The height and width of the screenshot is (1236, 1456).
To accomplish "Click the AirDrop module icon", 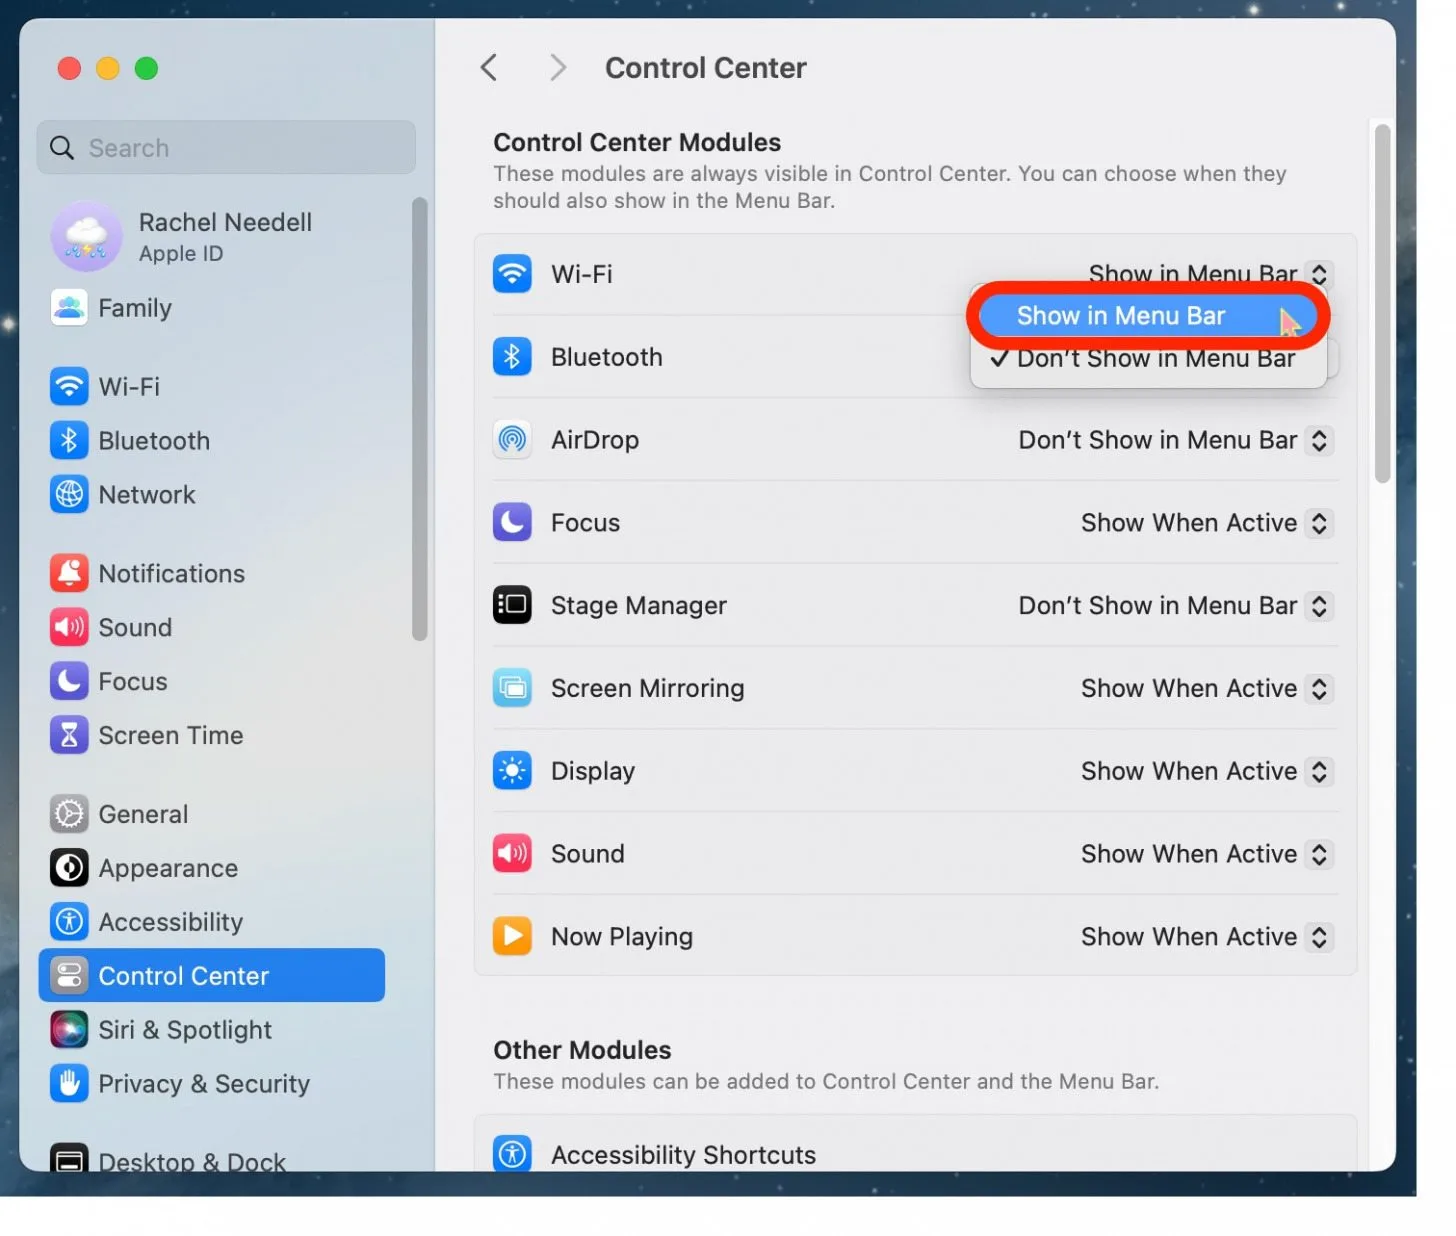I will click(x=512, y=439).
